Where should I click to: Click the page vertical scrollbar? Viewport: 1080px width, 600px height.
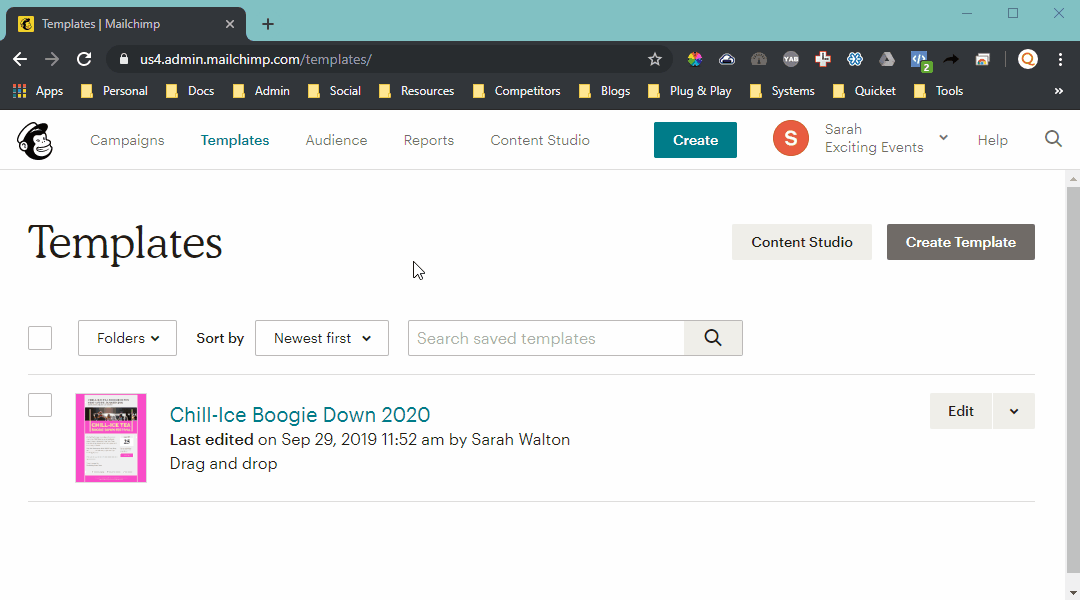tap(1073, 379)
